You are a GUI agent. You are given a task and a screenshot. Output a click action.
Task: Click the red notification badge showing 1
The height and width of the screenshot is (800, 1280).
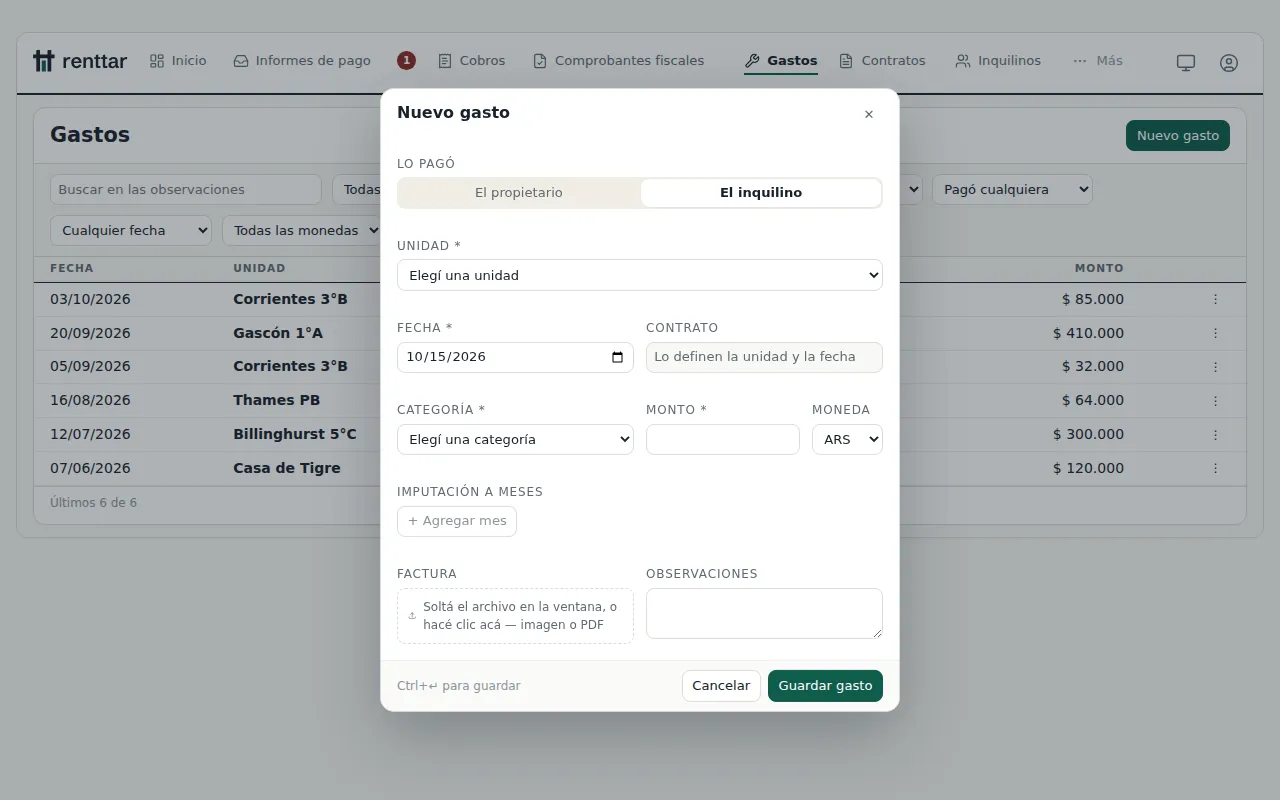[406, 61]
